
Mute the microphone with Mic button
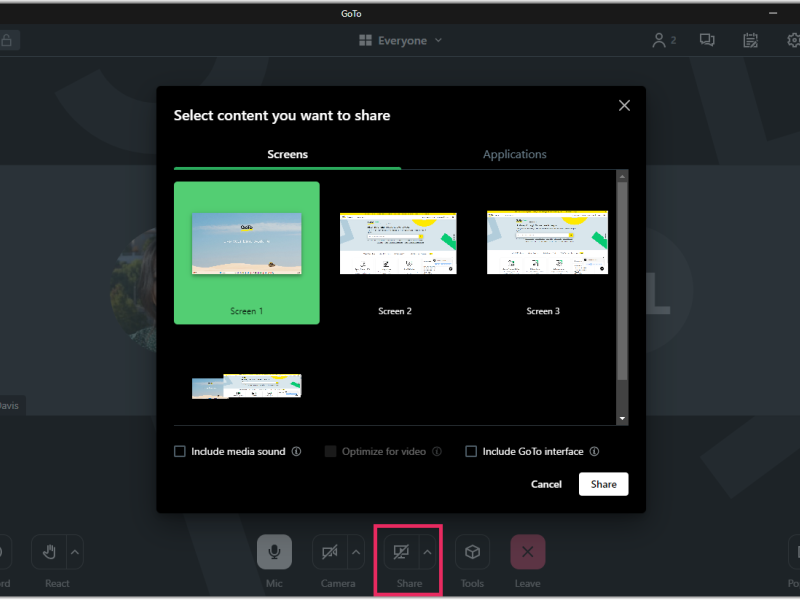coord(274,552)
